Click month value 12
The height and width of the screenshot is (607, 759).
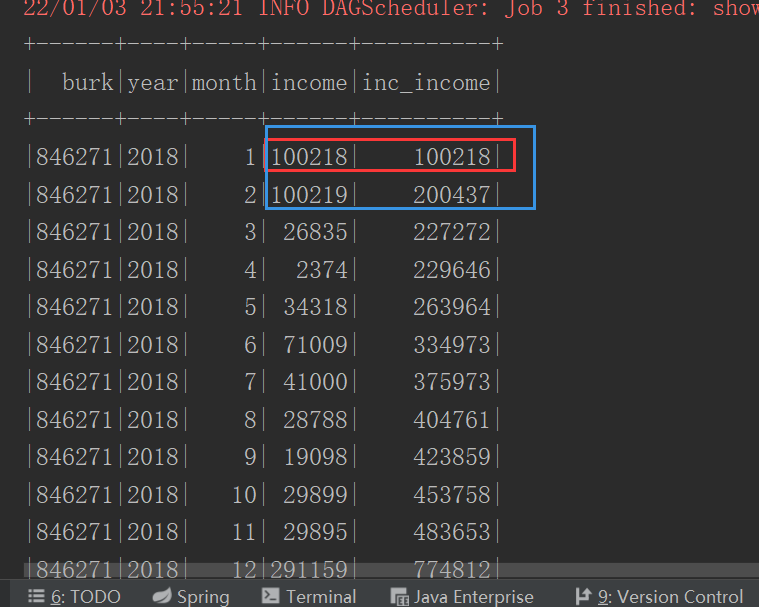(x=244, y=569)
